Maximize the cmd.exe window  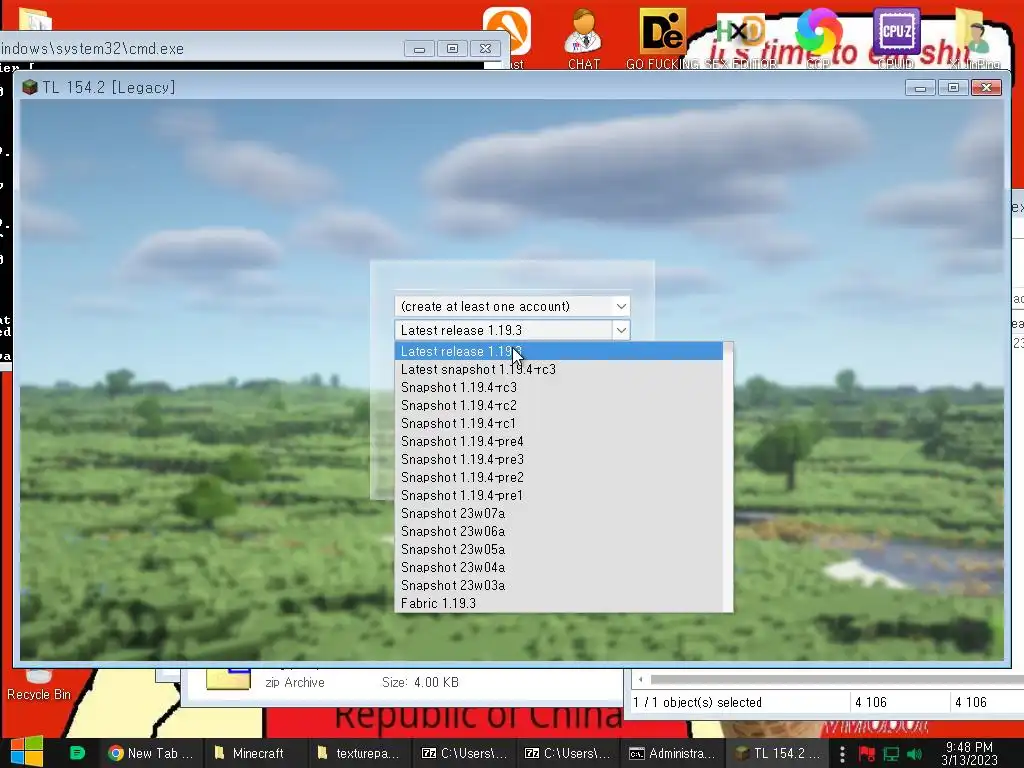[452, 49]
